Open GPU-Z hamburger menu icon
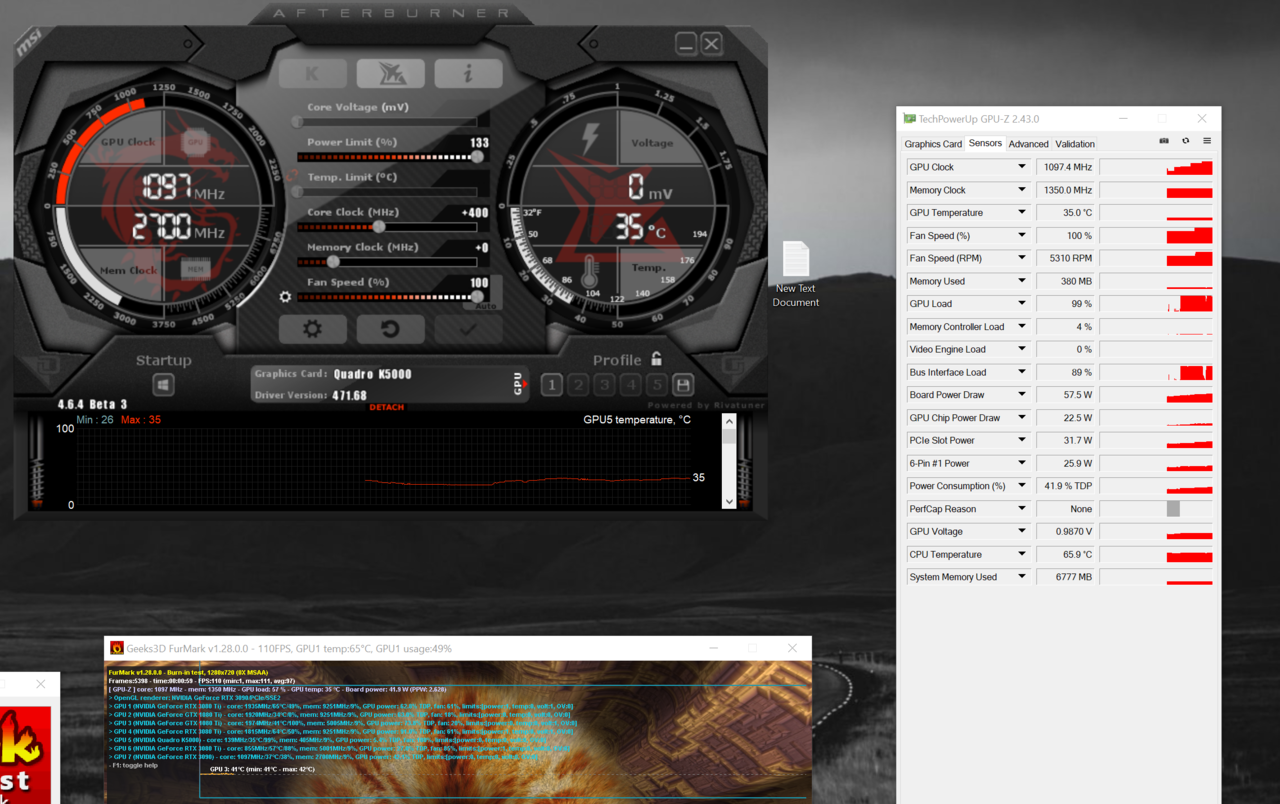Viewport: 1280px width, 804px height. 1207,142
